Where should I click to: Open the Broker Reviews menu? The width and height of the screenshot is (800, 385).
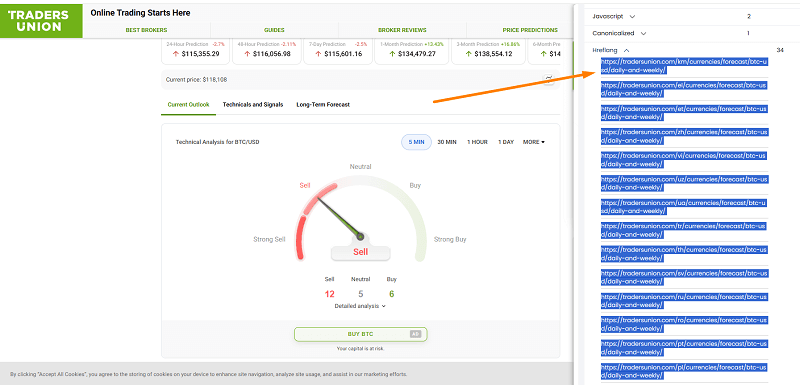point(402,30)
